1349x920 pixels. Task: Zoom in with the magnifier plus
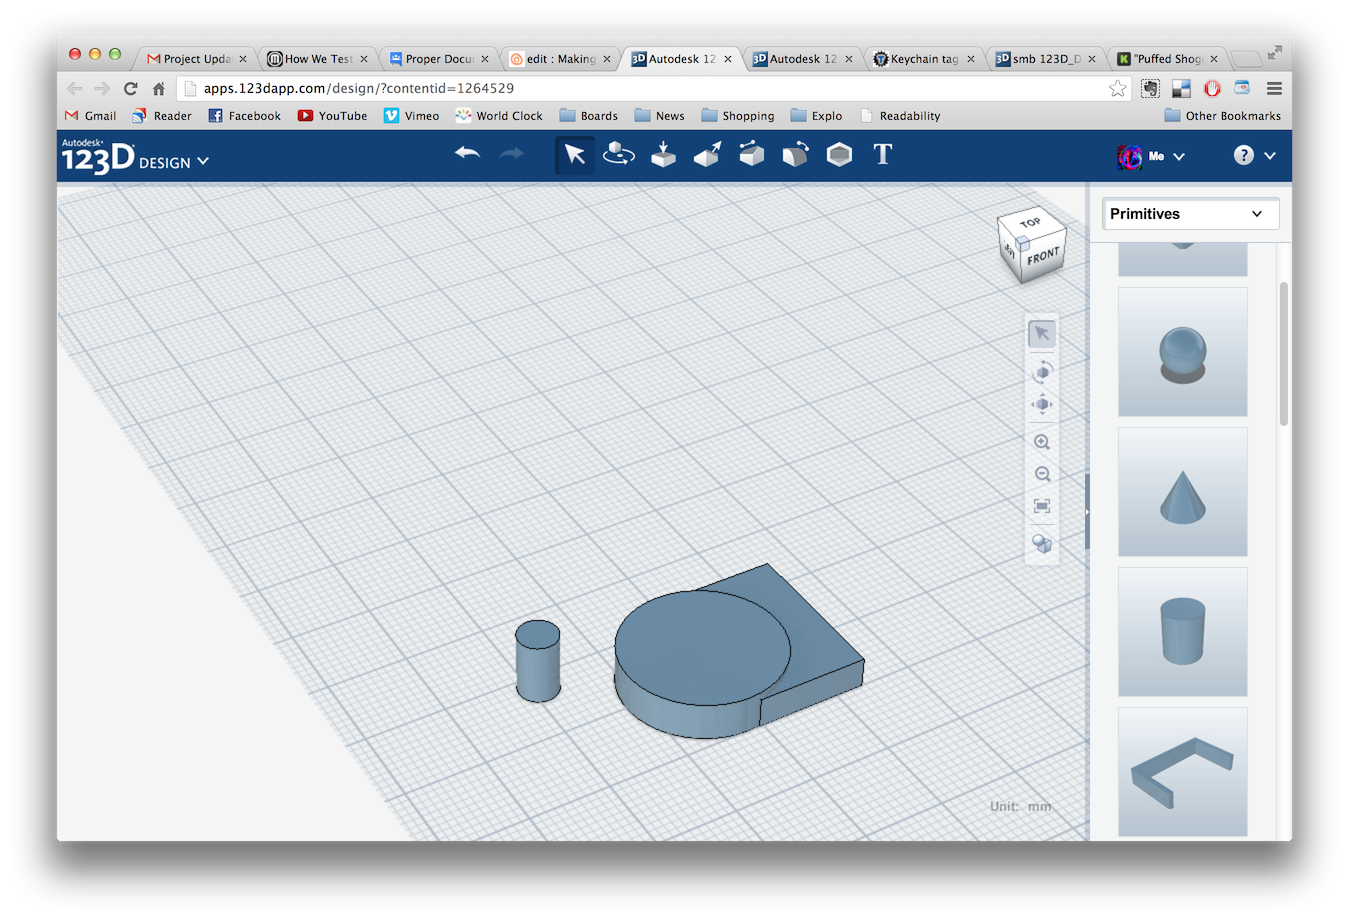pos(1042,442)
